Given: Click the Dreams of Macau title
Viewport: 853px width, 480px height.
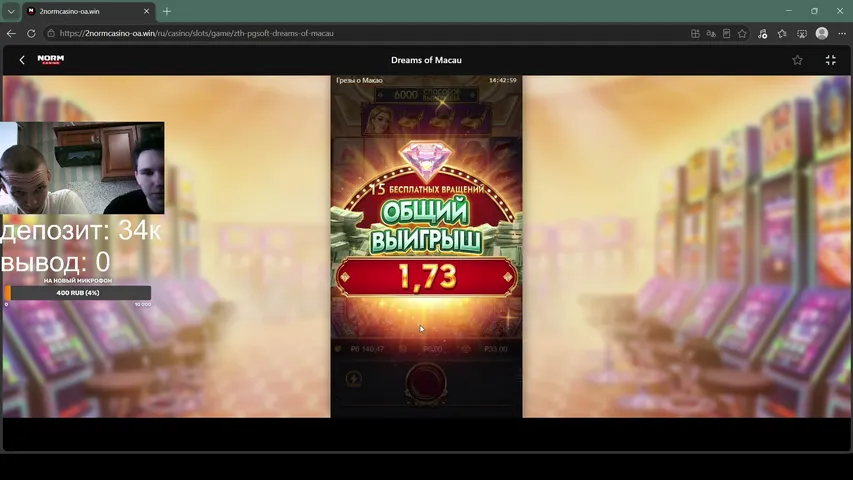Looking at the screenshot, I should 426,60.
